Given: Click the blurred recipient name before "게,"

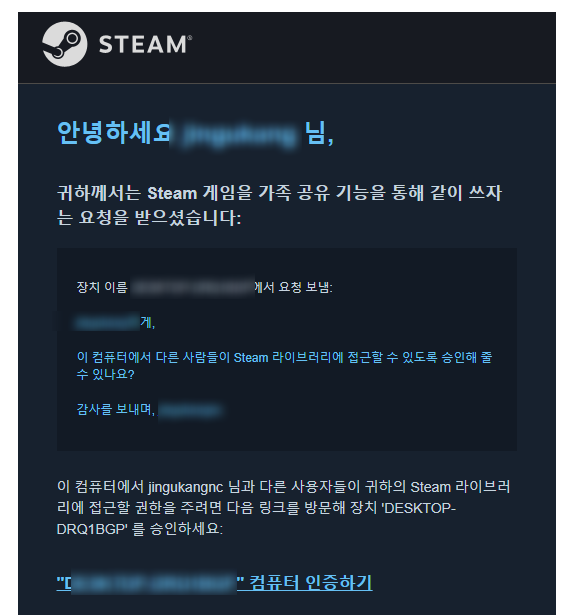Looking at the screenshot, I should pos(106,322).
